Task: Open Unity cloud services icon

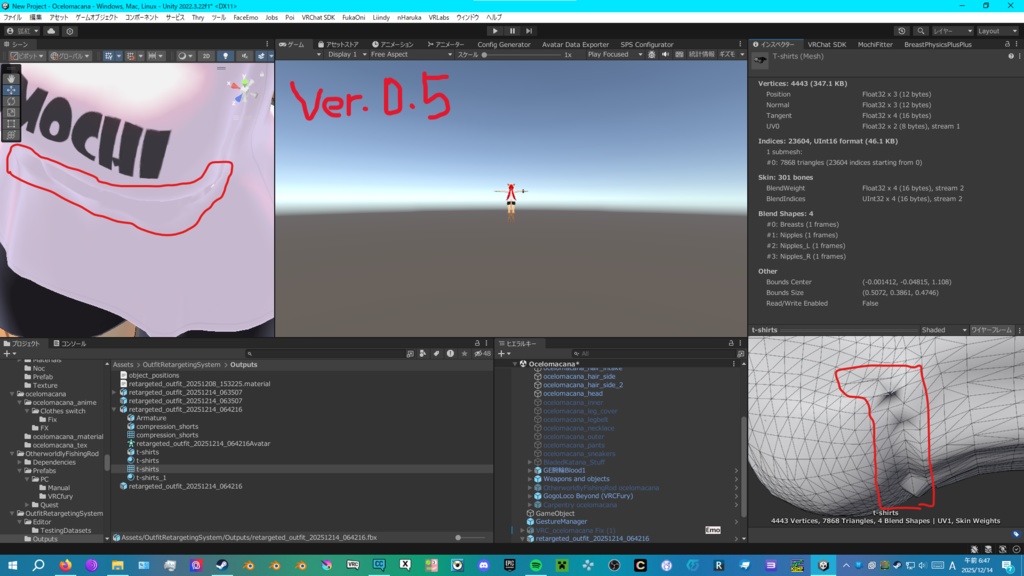Action: [x=52, y=31]
